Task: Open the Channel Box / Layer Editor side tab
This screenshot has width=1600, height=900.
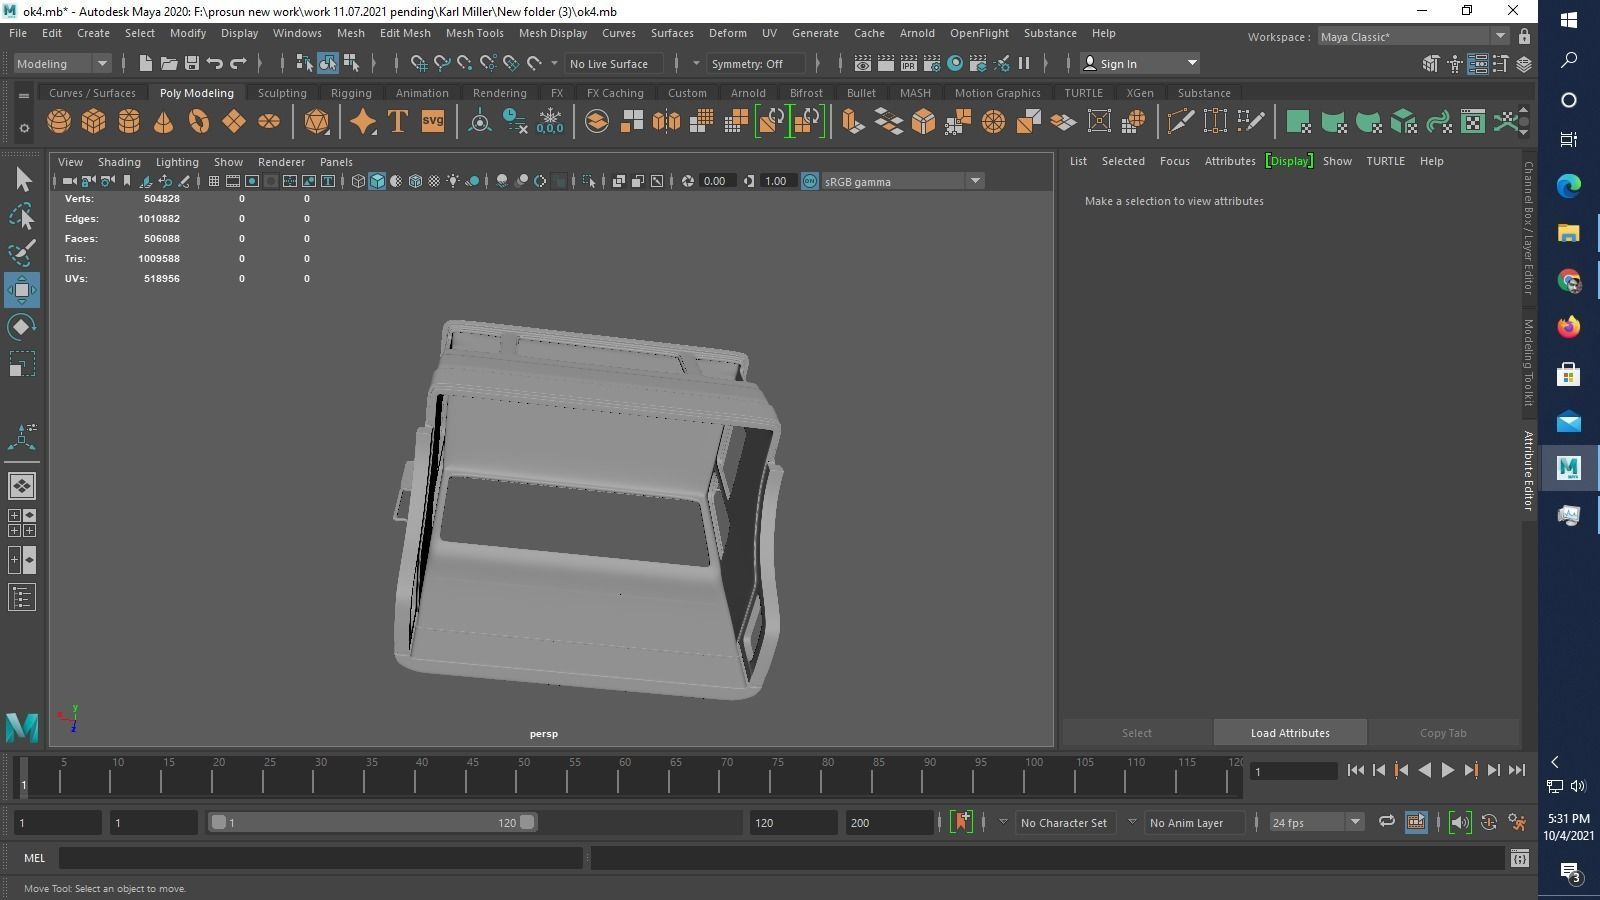Action: tap(1528, 227)
